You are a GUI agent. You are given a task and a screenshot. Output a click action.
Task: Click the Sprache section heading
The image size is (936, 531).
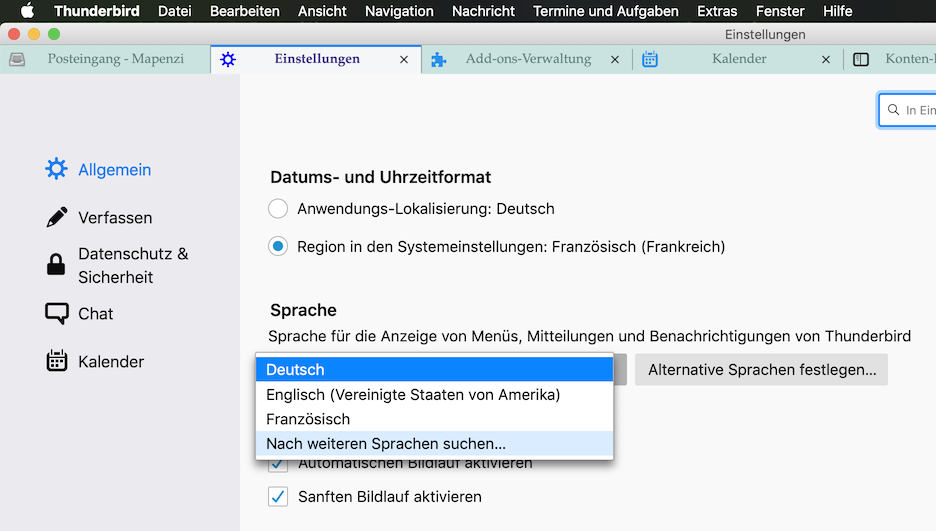tap(303, 310)
